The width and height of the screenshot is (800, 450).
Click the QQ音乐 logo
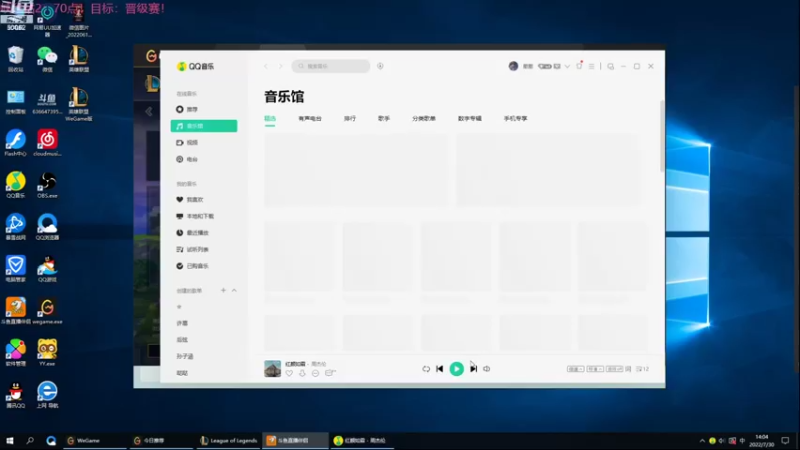click(x=195, y=66)
